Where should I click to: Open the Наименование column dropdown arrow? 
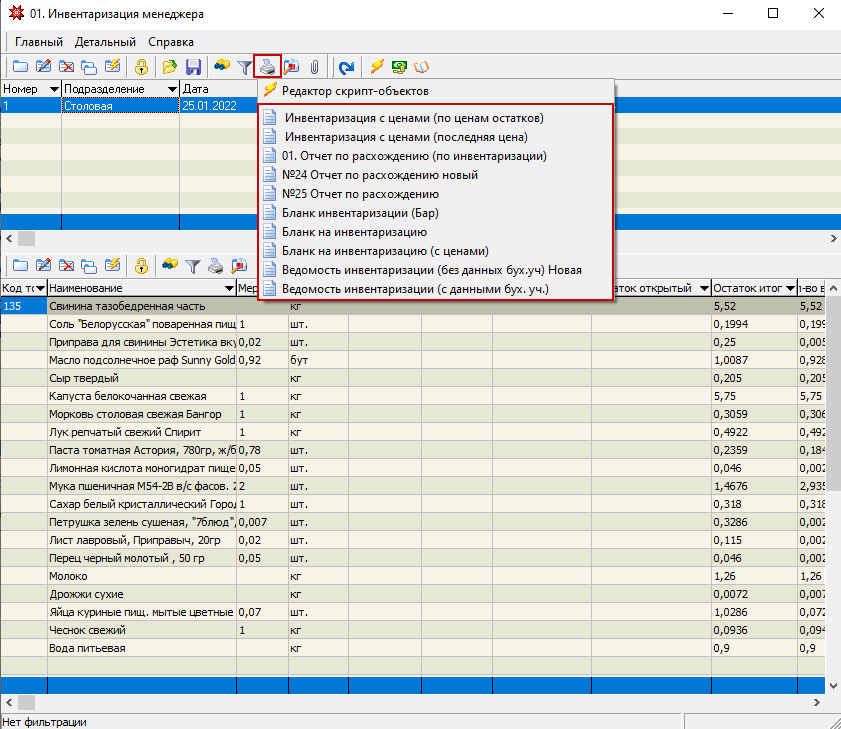229,289
